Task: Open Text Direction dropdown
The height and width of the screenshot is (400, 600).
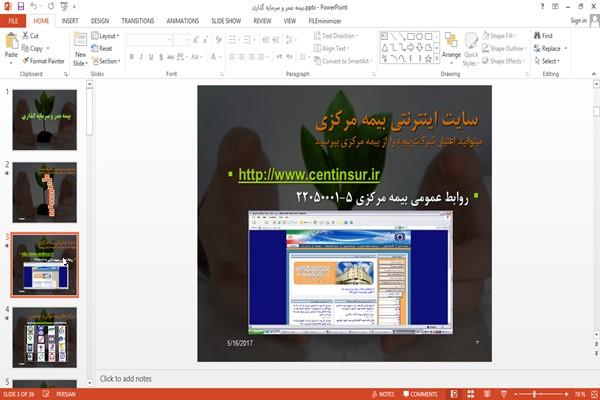Action: point(336,36)
